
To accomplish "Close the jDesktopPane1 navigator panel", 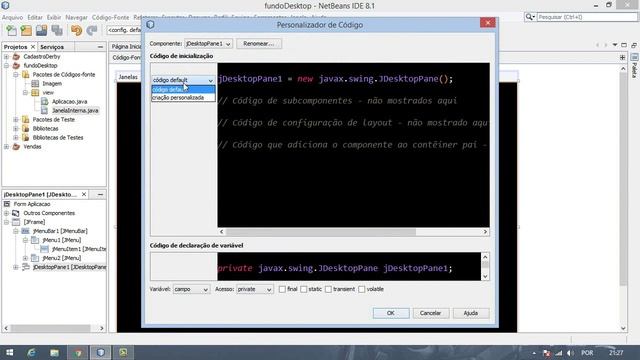I will click(84, 194).
